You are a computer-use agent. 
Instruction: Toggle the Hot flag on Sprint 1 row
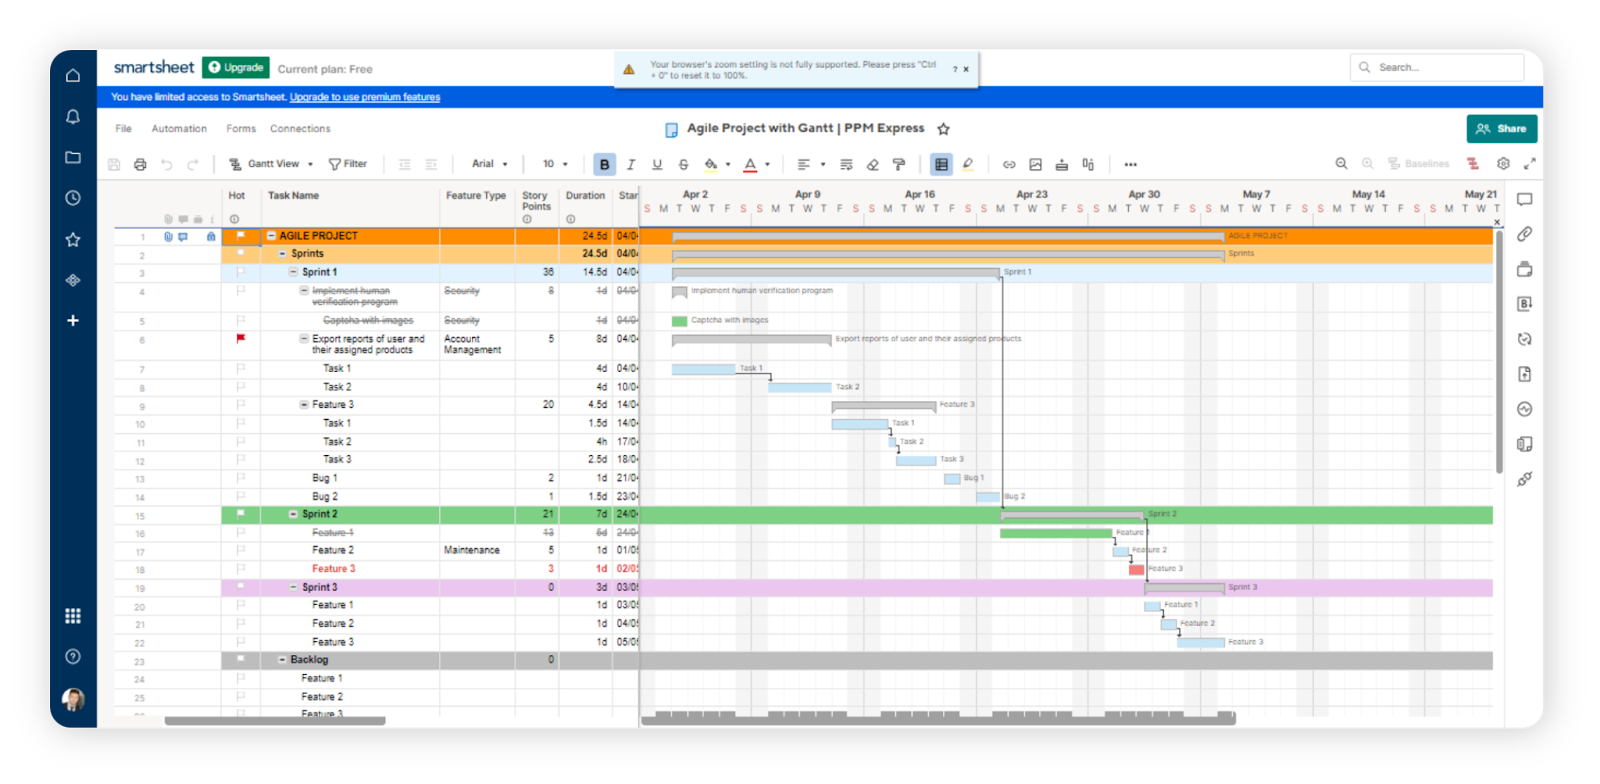(x=240, y=272)
